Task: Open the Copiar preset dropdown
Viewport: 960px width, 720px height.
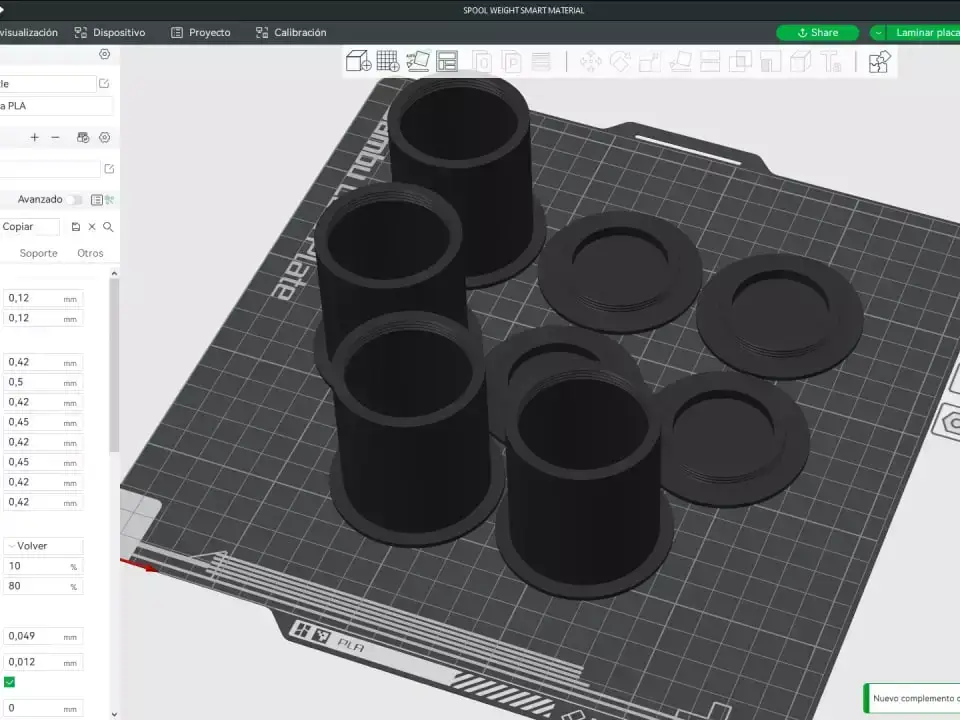Action: 29,227
